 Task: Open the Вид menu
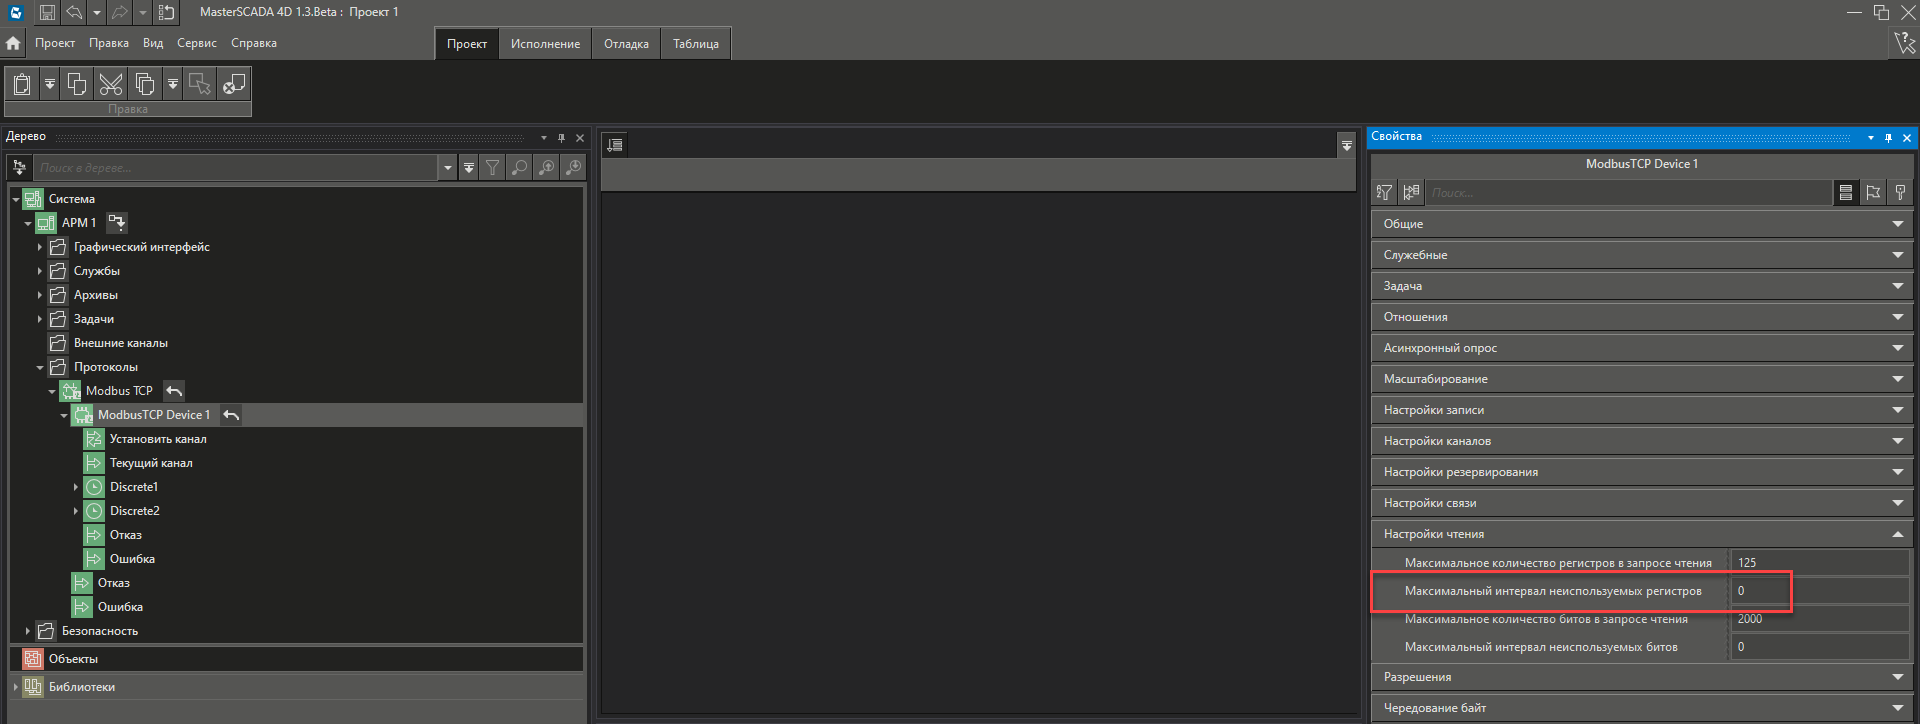click(153, 43)
